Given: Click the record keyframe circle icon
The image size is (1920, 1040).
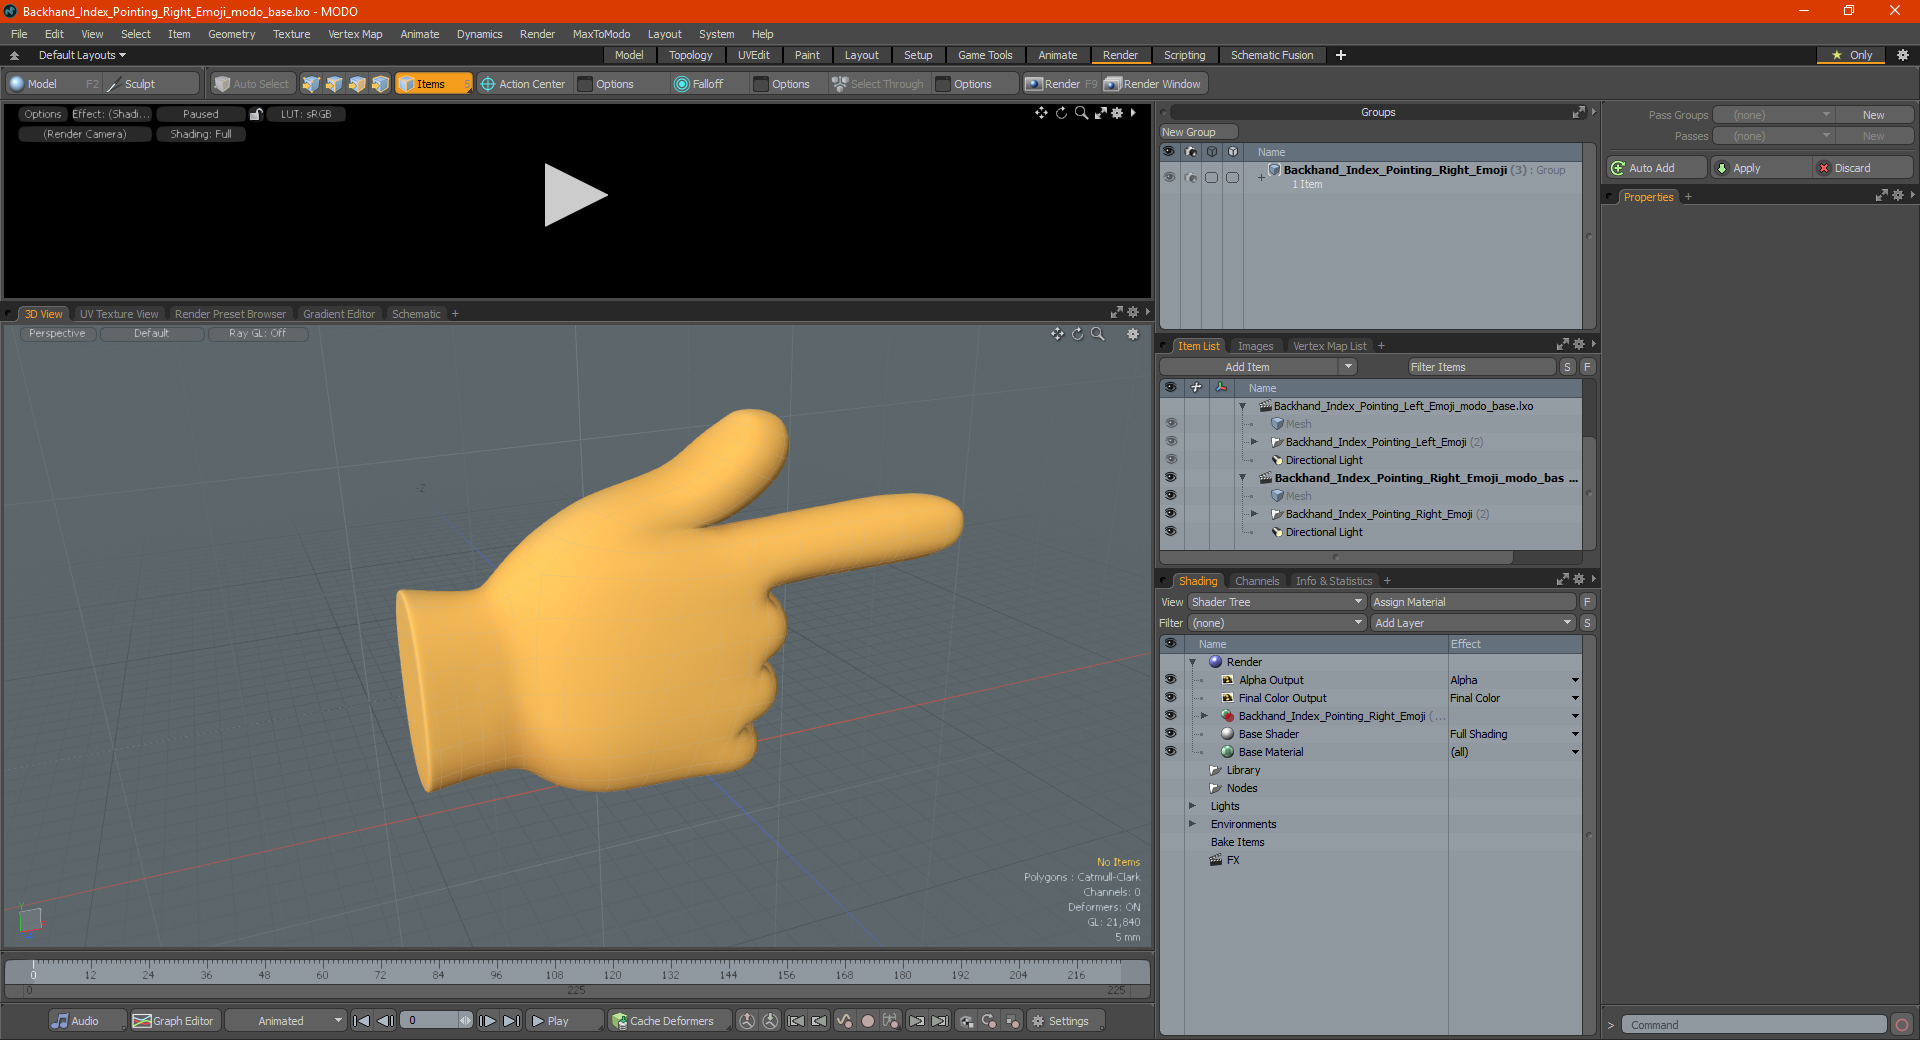Looking at the screenshot, I should (x=868, y=1021).
